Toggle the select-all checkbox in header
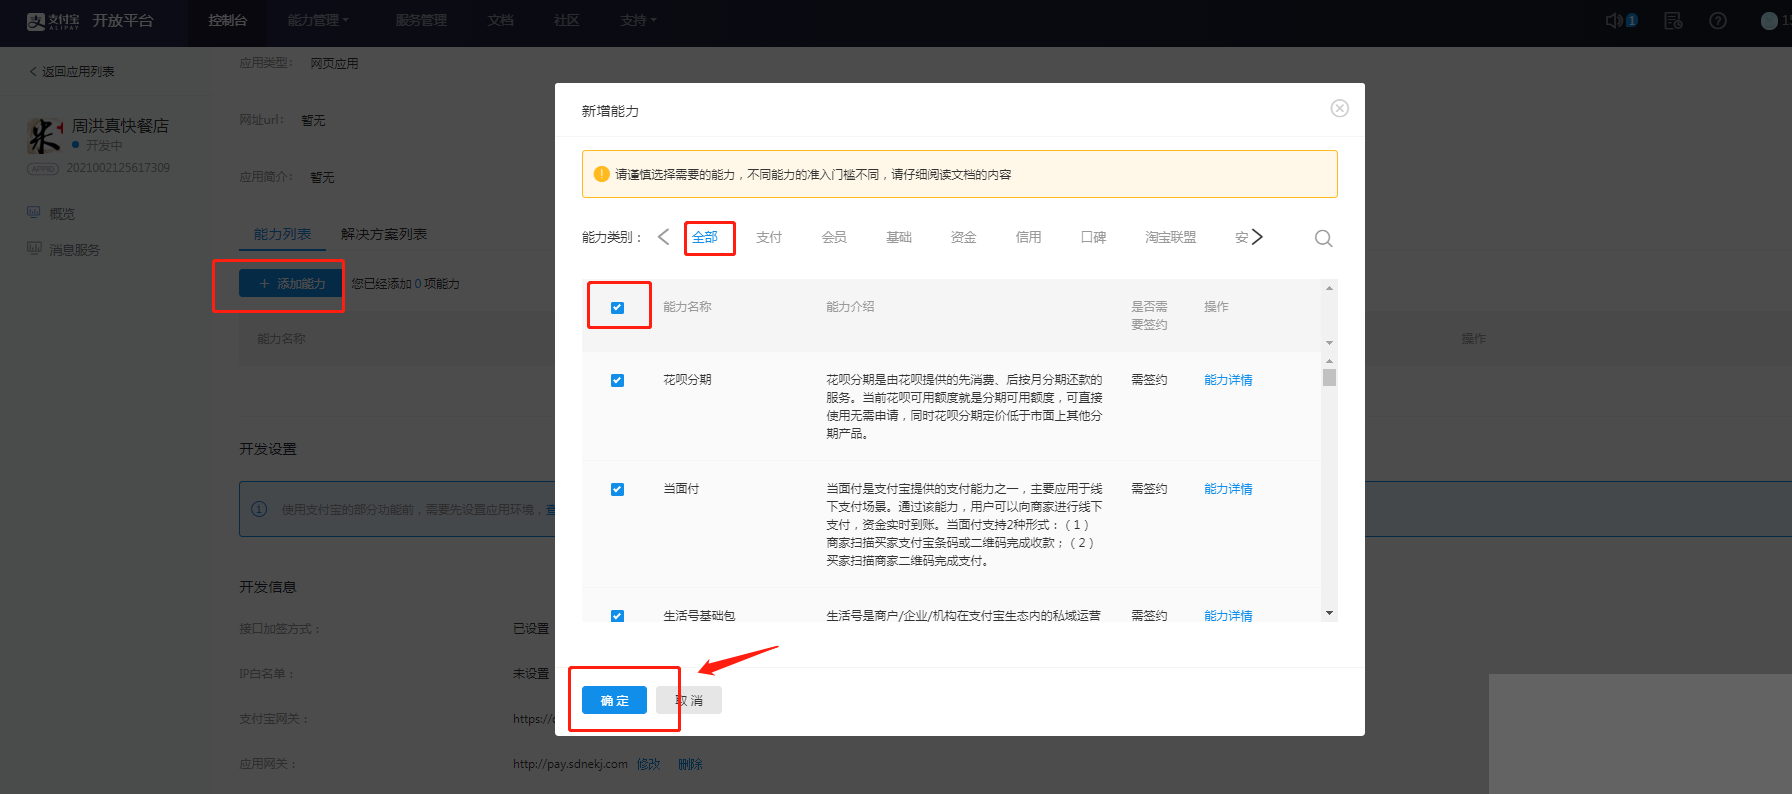 617,307
